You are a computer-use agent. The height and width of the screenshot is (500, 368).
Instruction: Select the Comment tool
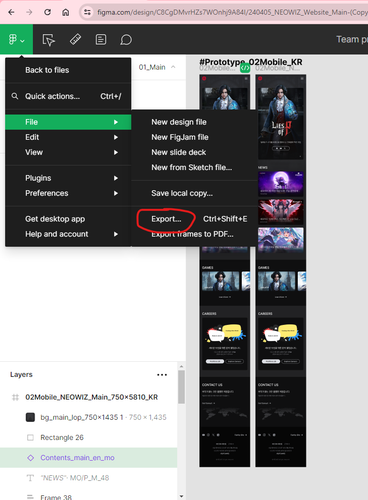click(126, 40)
